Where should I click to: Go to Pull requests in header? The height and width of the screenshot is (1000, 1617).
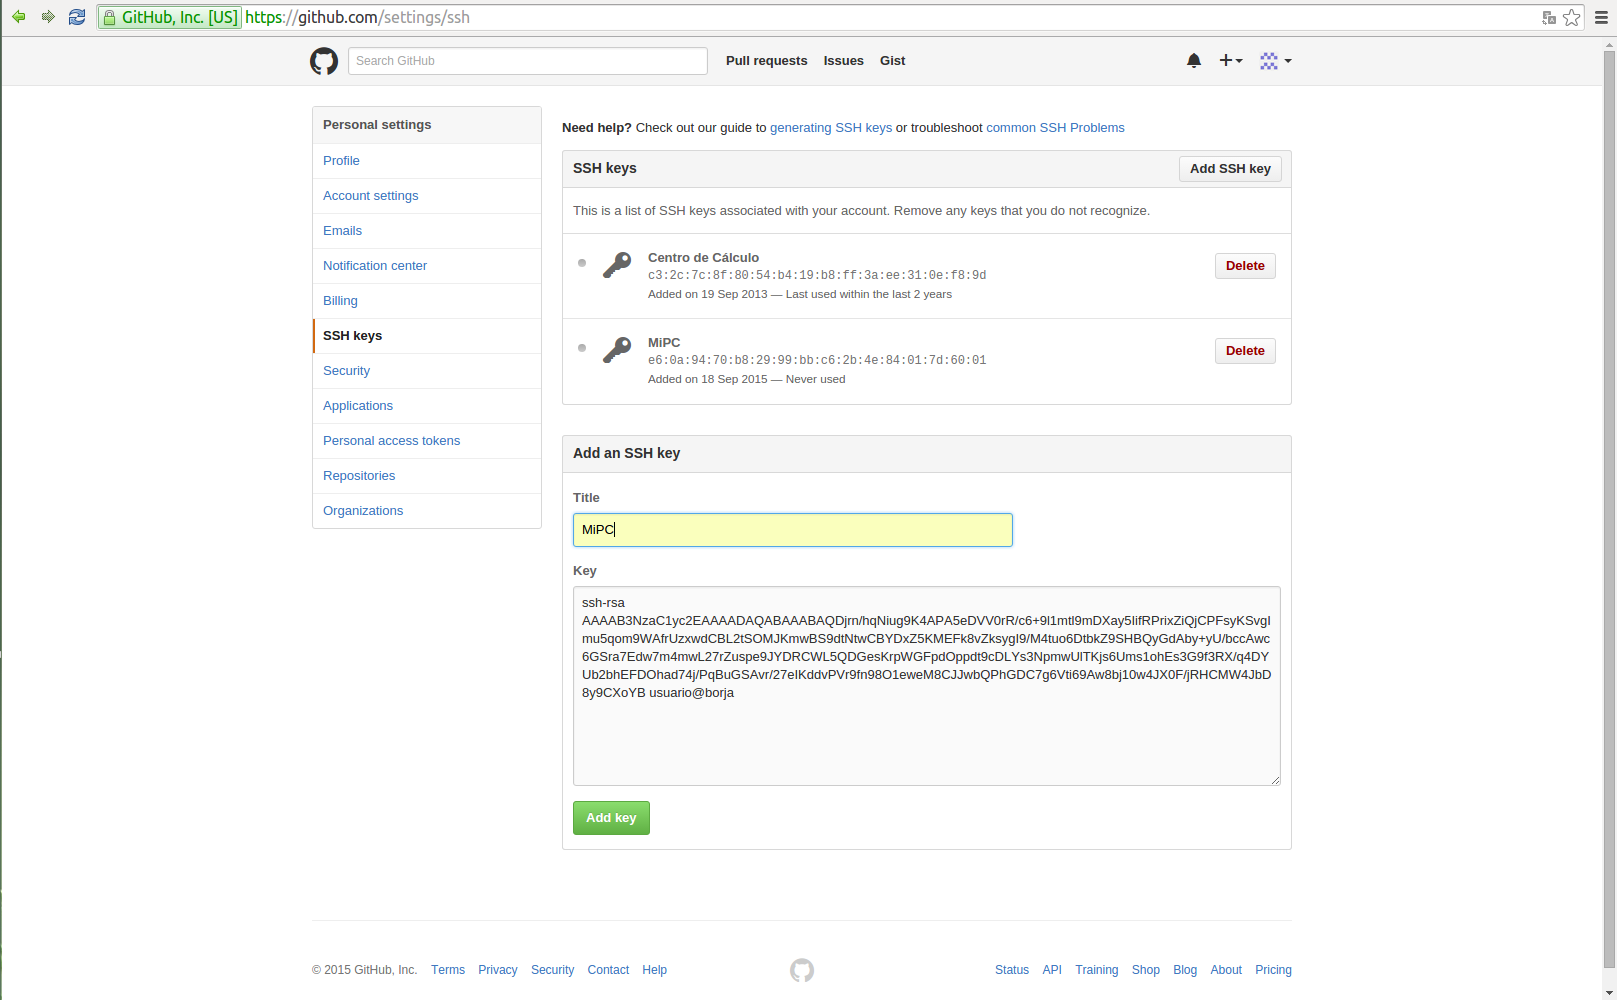coord(766,61)
